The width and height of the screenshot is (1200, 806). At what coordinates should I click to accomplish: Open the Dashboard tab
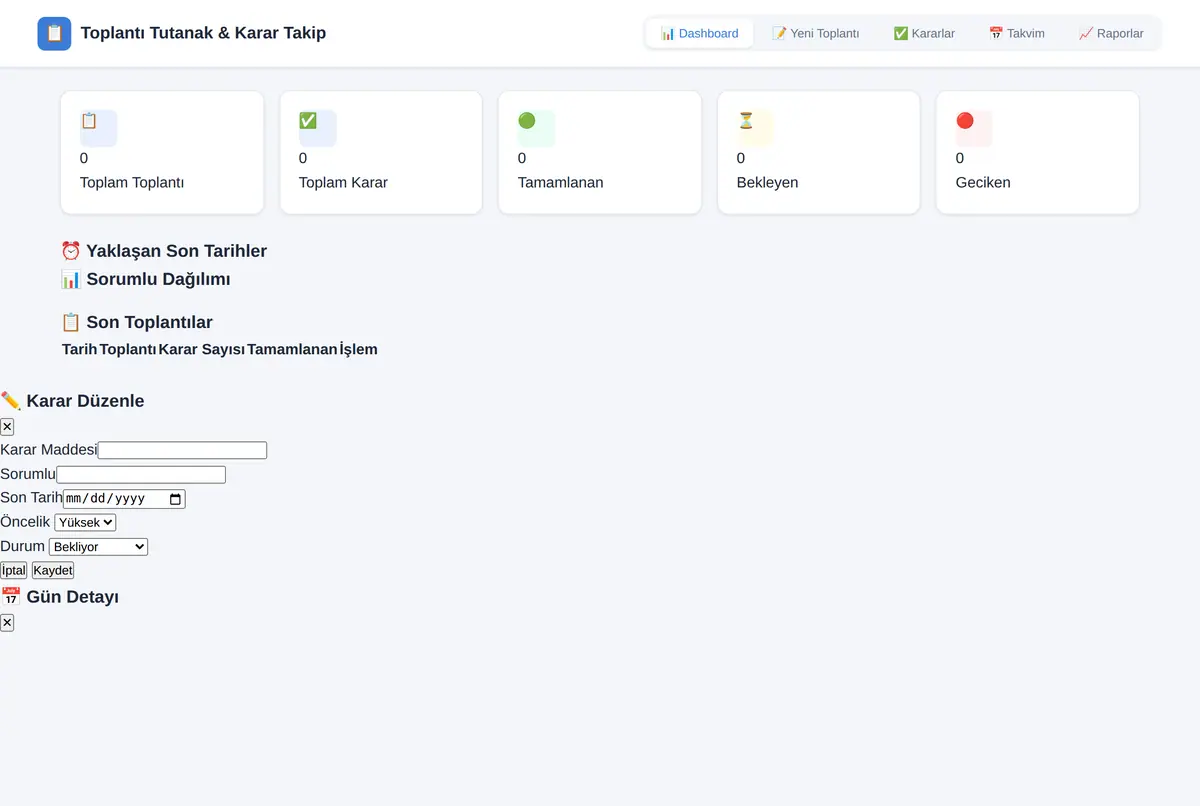point(699,33)
